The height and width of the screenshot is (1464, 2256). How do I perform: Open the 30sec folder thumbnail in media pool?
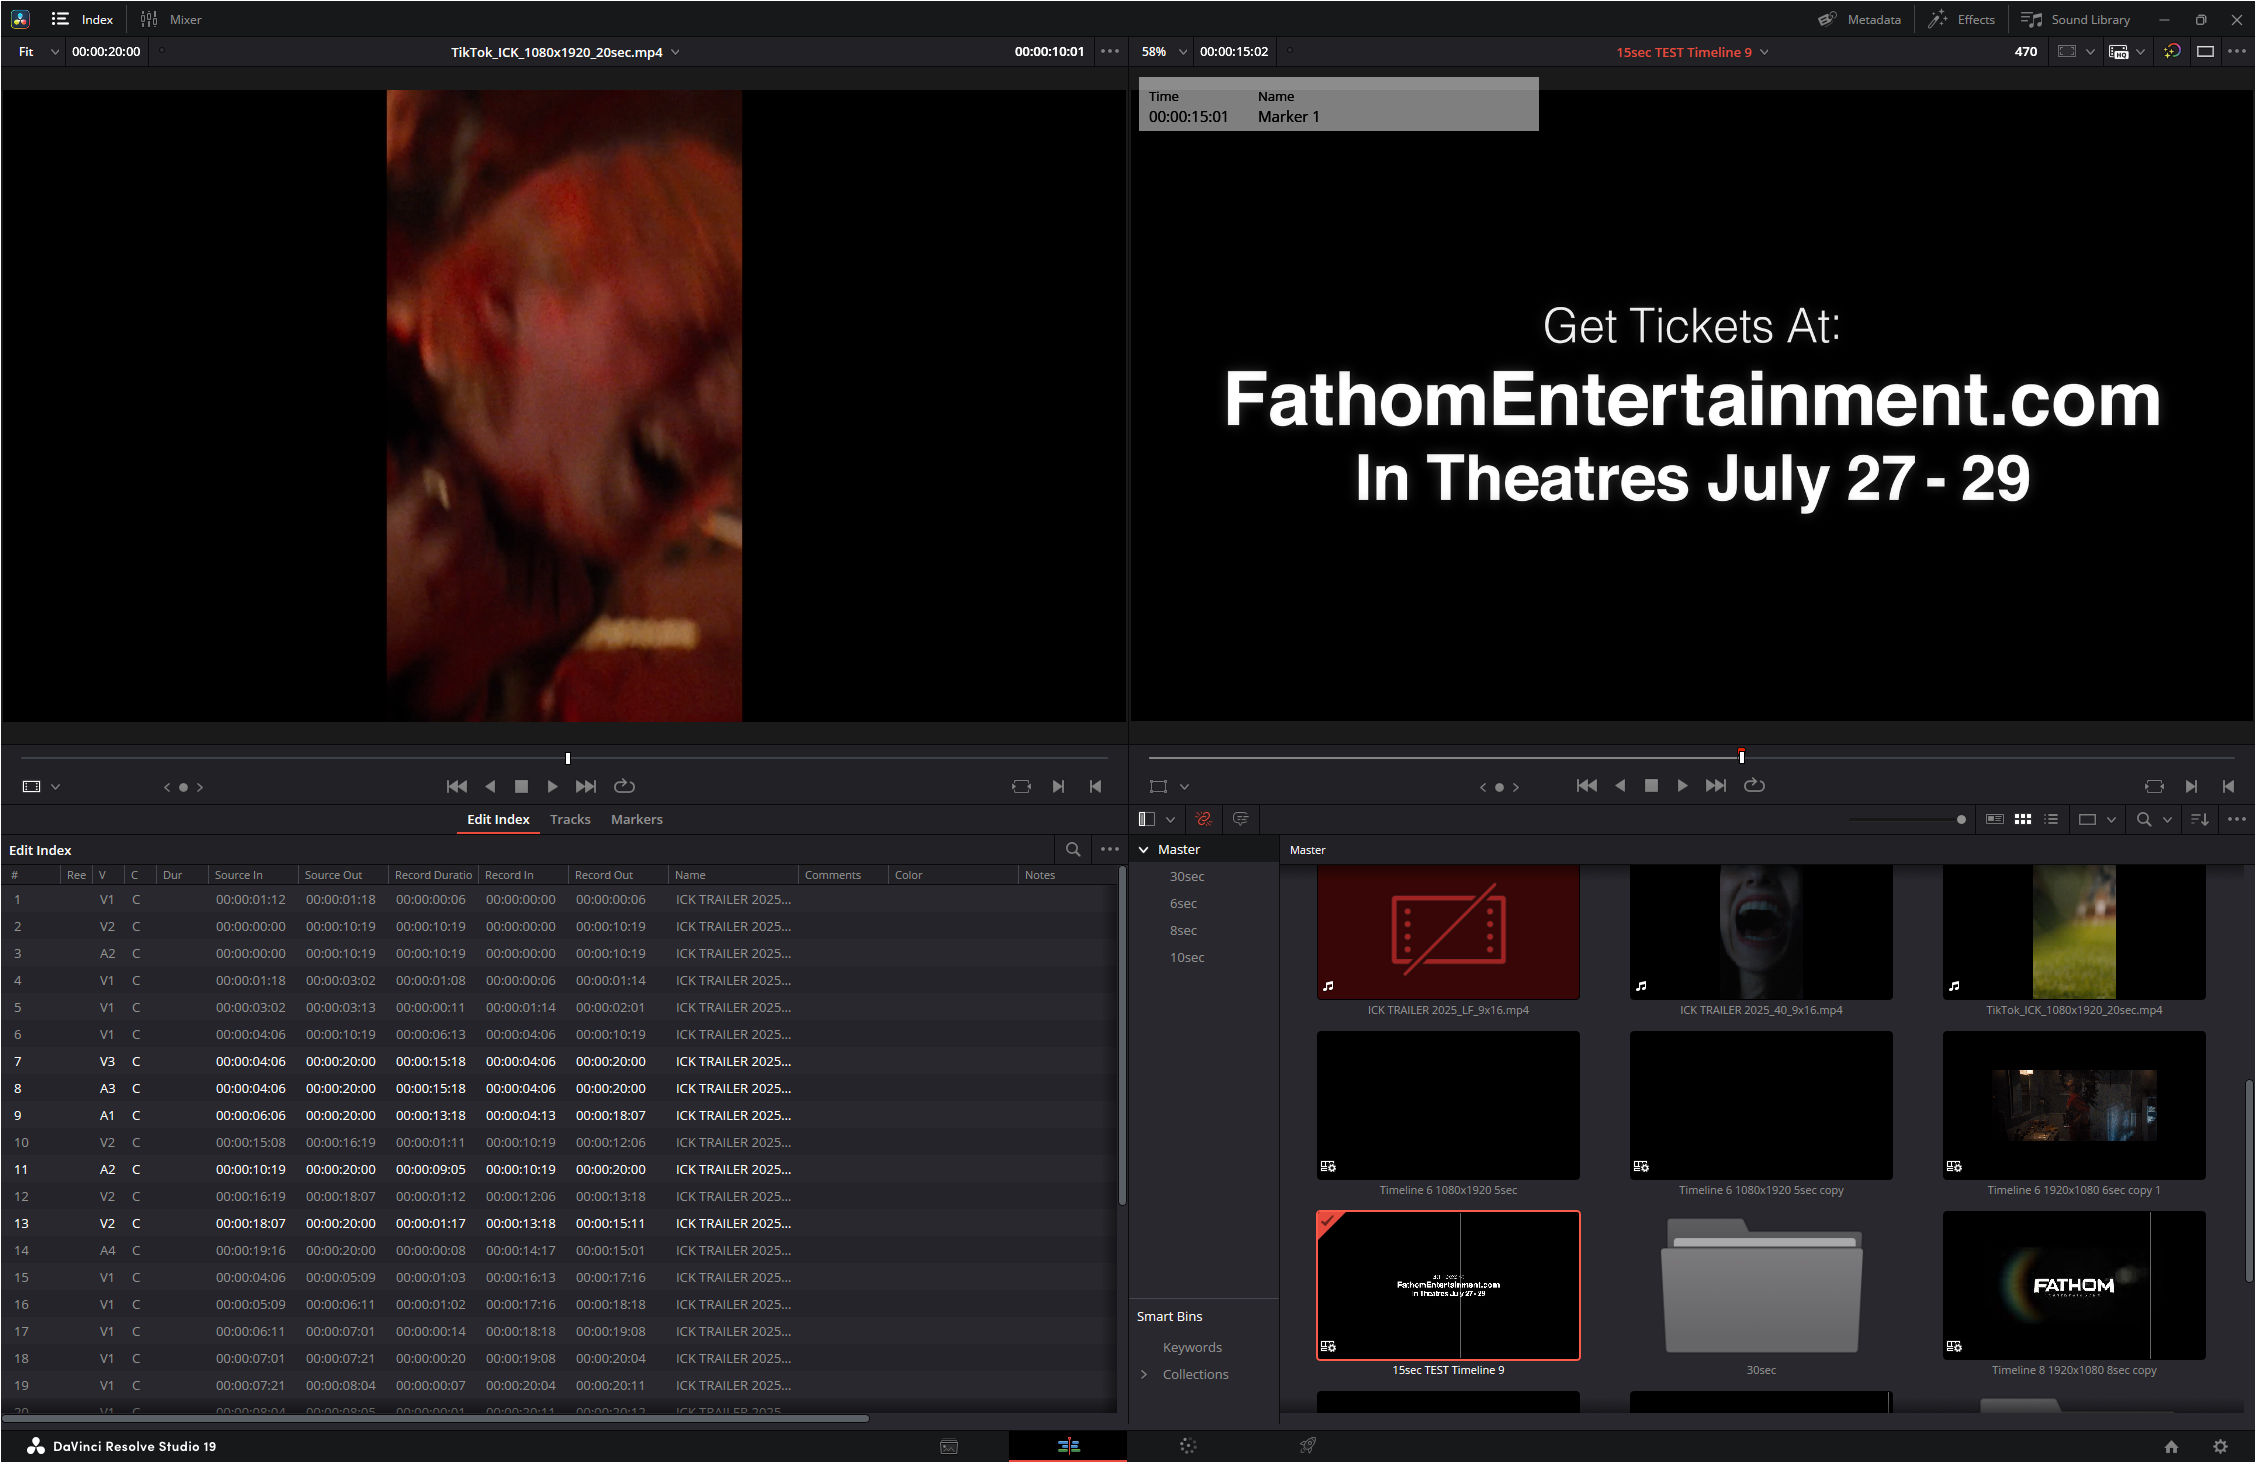(x=1761, y=1285)
